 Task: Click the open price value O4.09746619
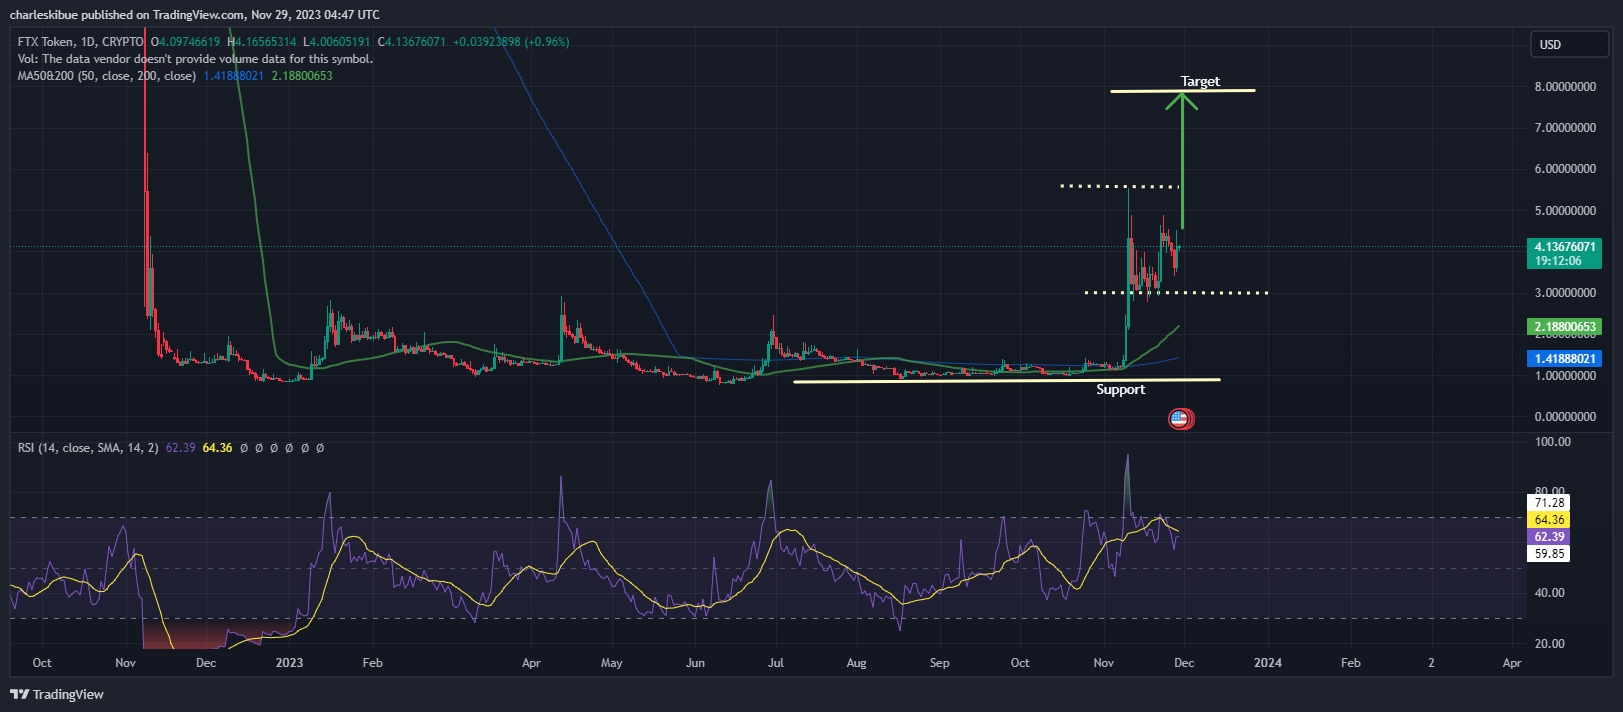pos(185,42)
